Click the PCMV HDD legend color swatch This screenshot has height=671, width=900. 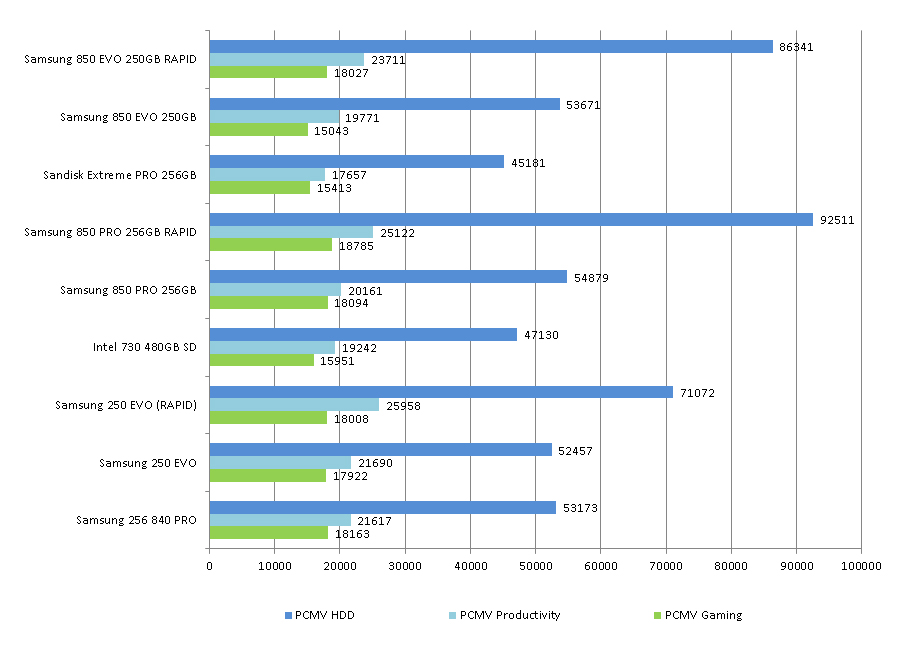[x=289, y=615]
